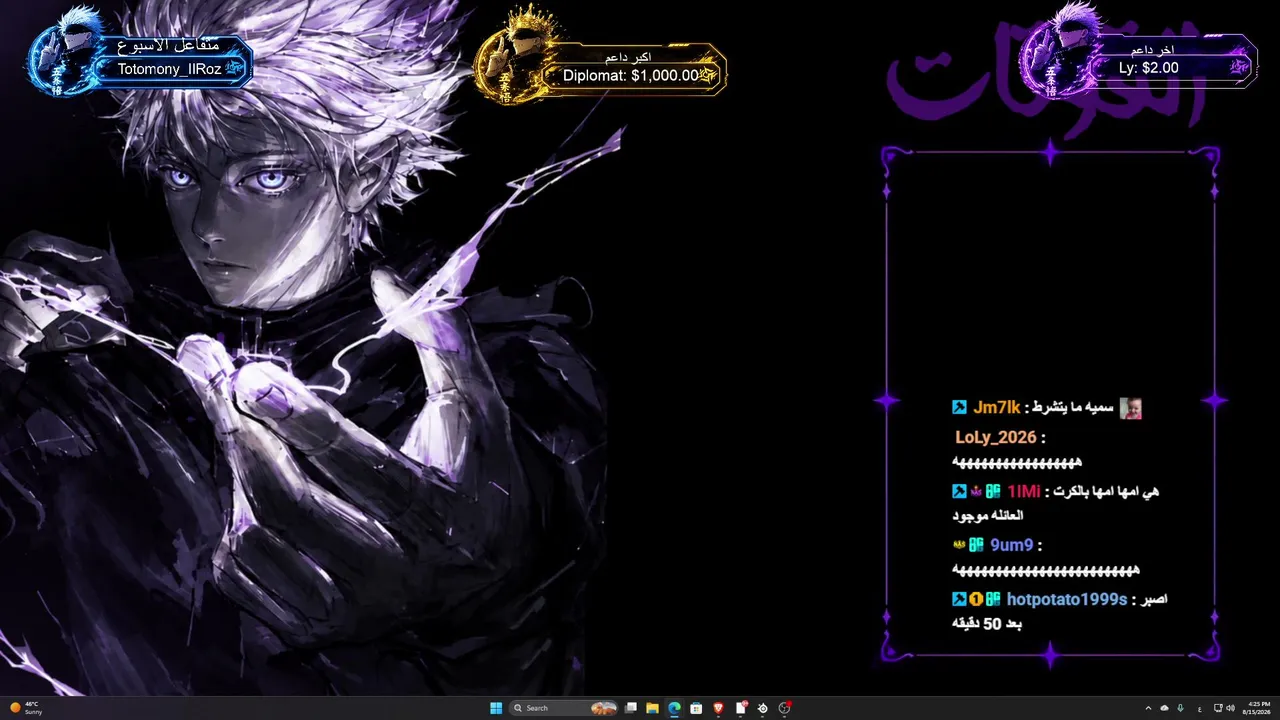
Task: Open Brave browser from the taskbar
Action: pos(718,708)
